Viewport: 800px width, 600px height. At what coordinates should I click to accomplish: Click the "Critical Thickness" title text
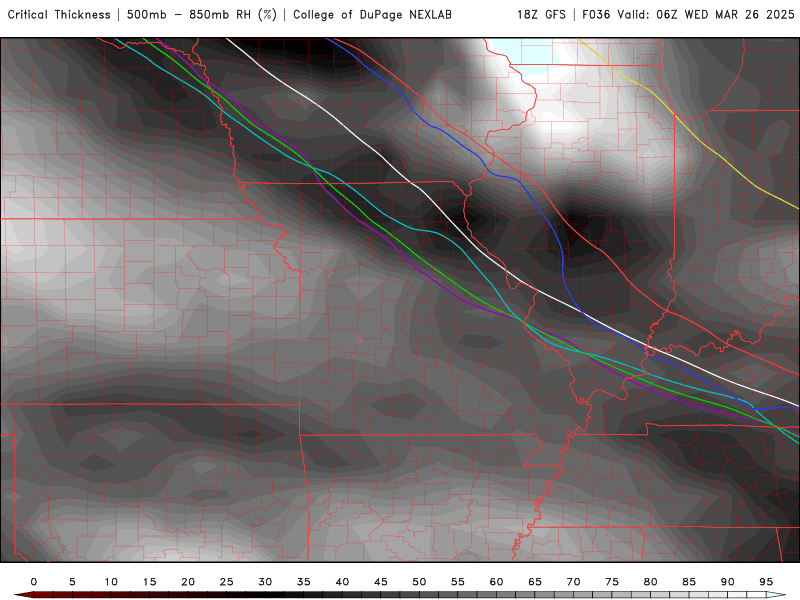pyautogui.click(x=59, y=14)
